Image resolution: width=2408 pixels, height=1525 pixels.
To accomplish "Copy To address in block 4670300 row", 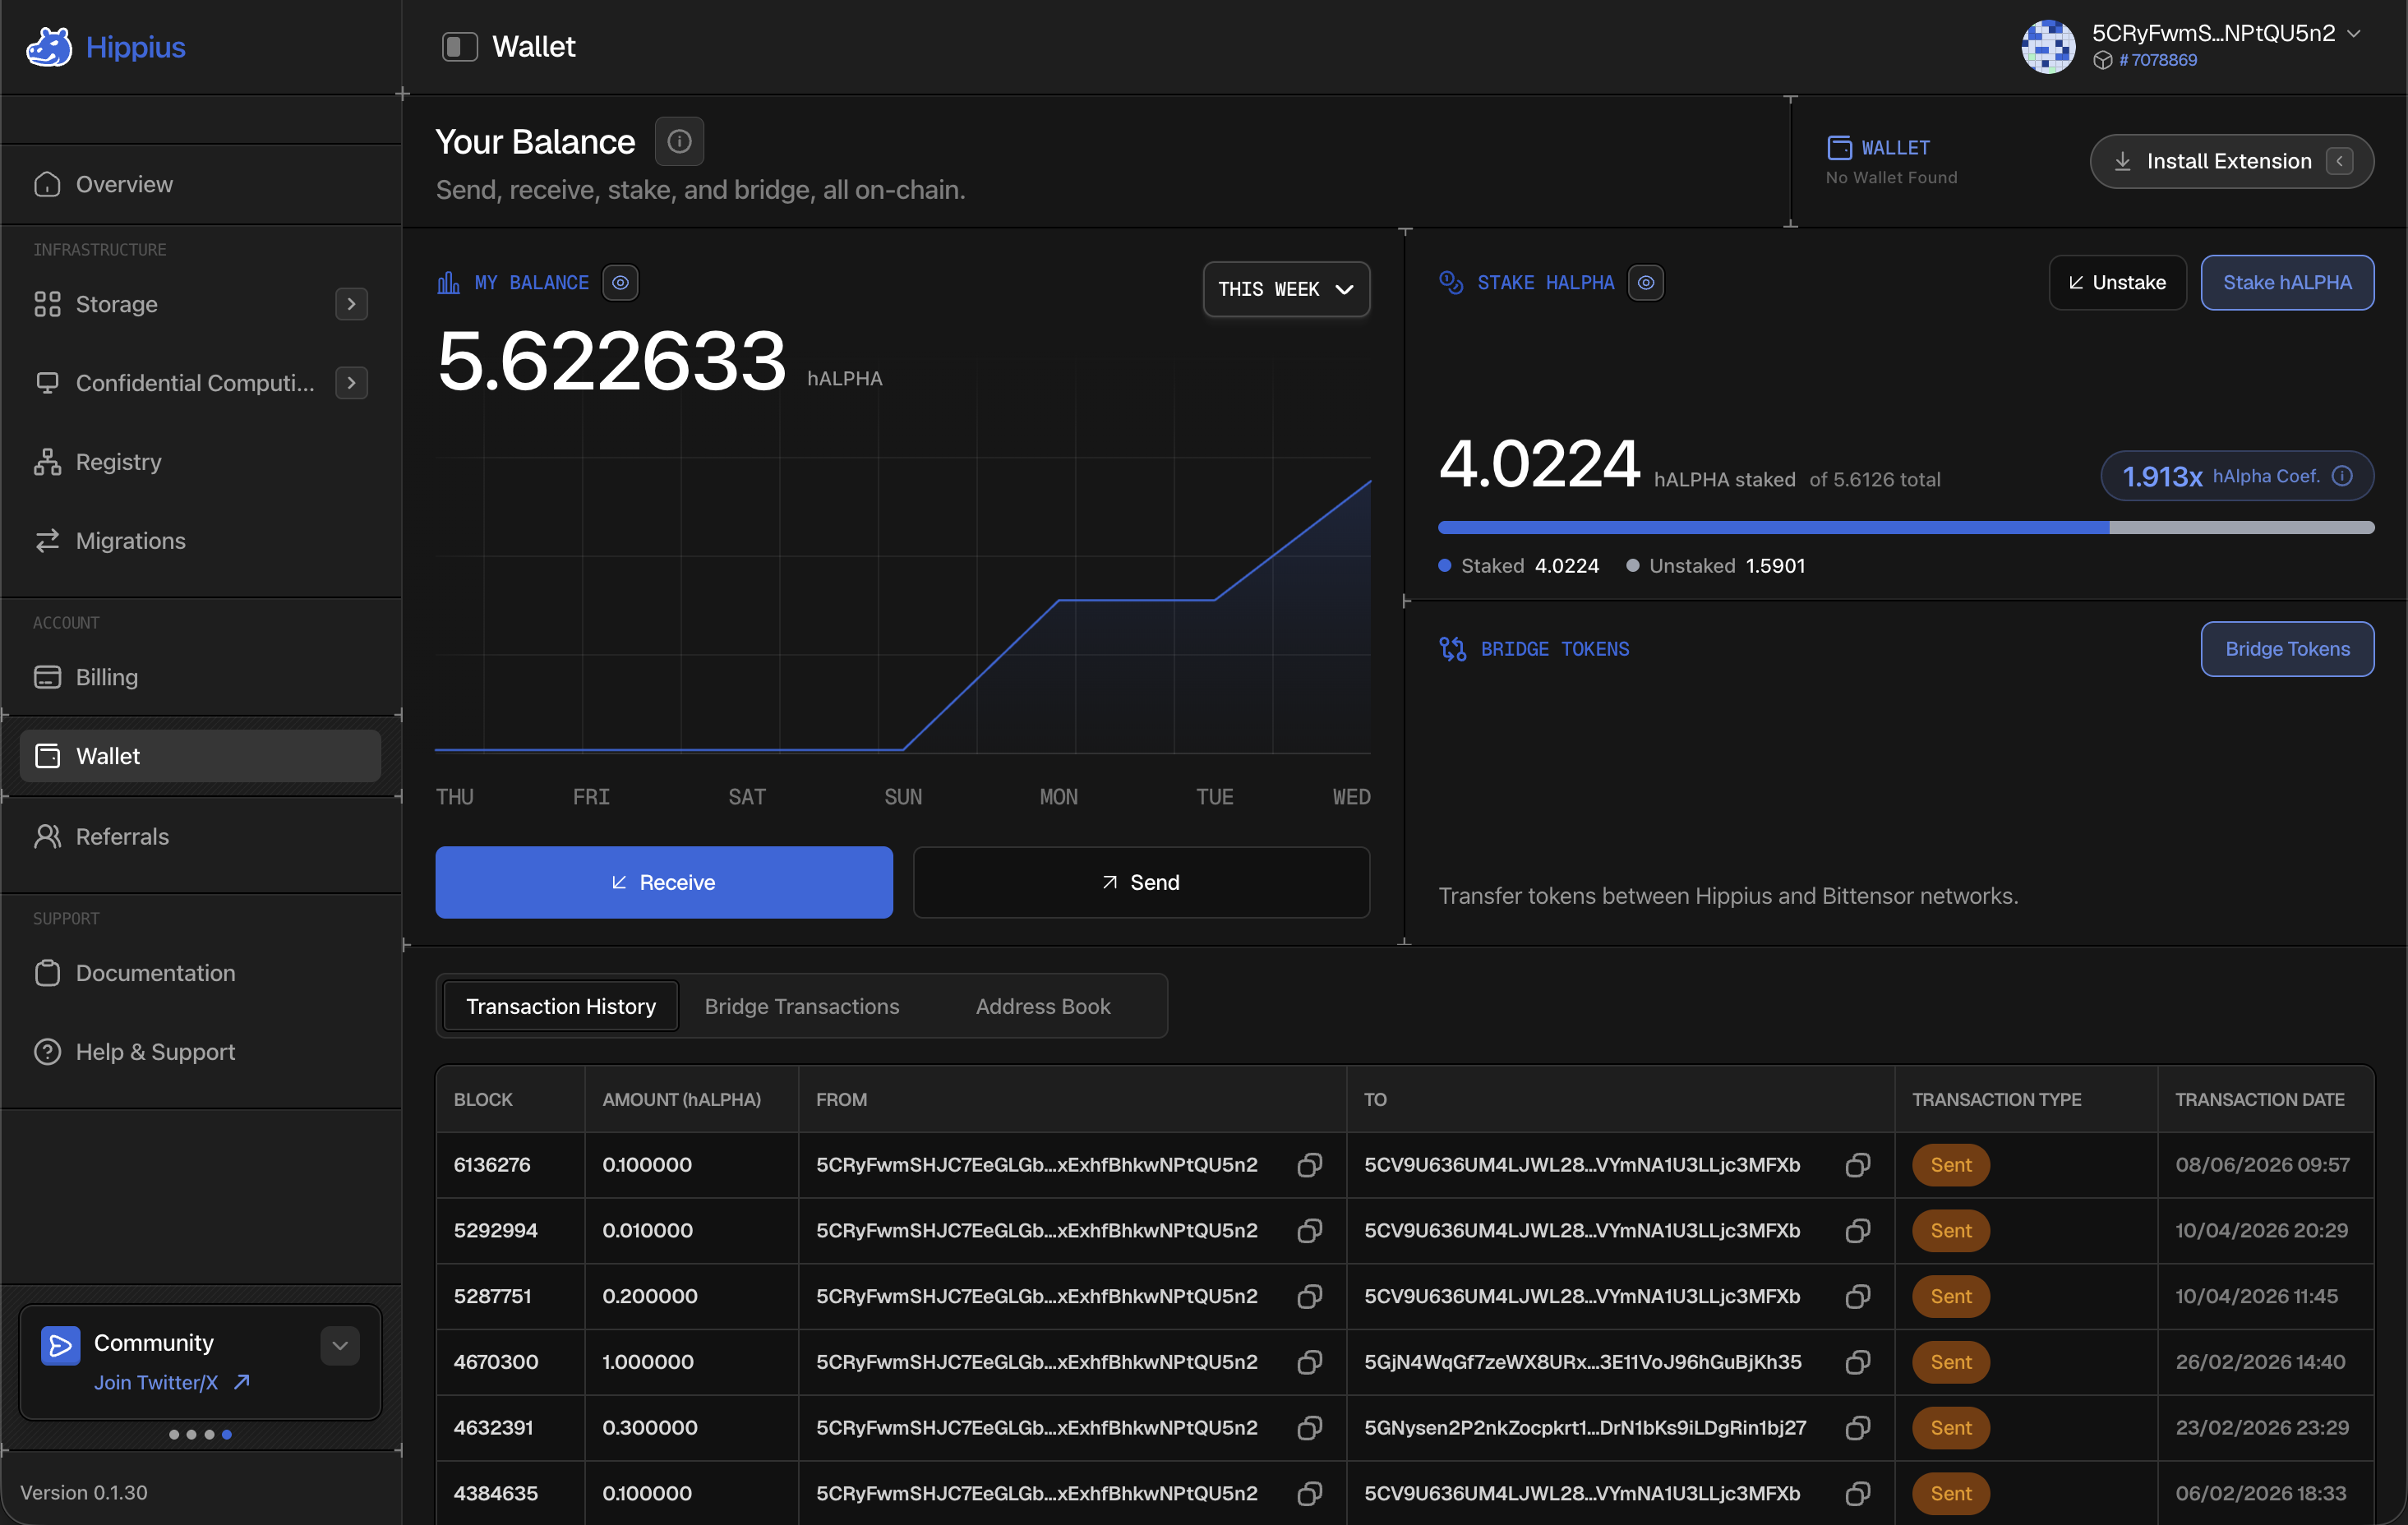I will (1857, 1362).
